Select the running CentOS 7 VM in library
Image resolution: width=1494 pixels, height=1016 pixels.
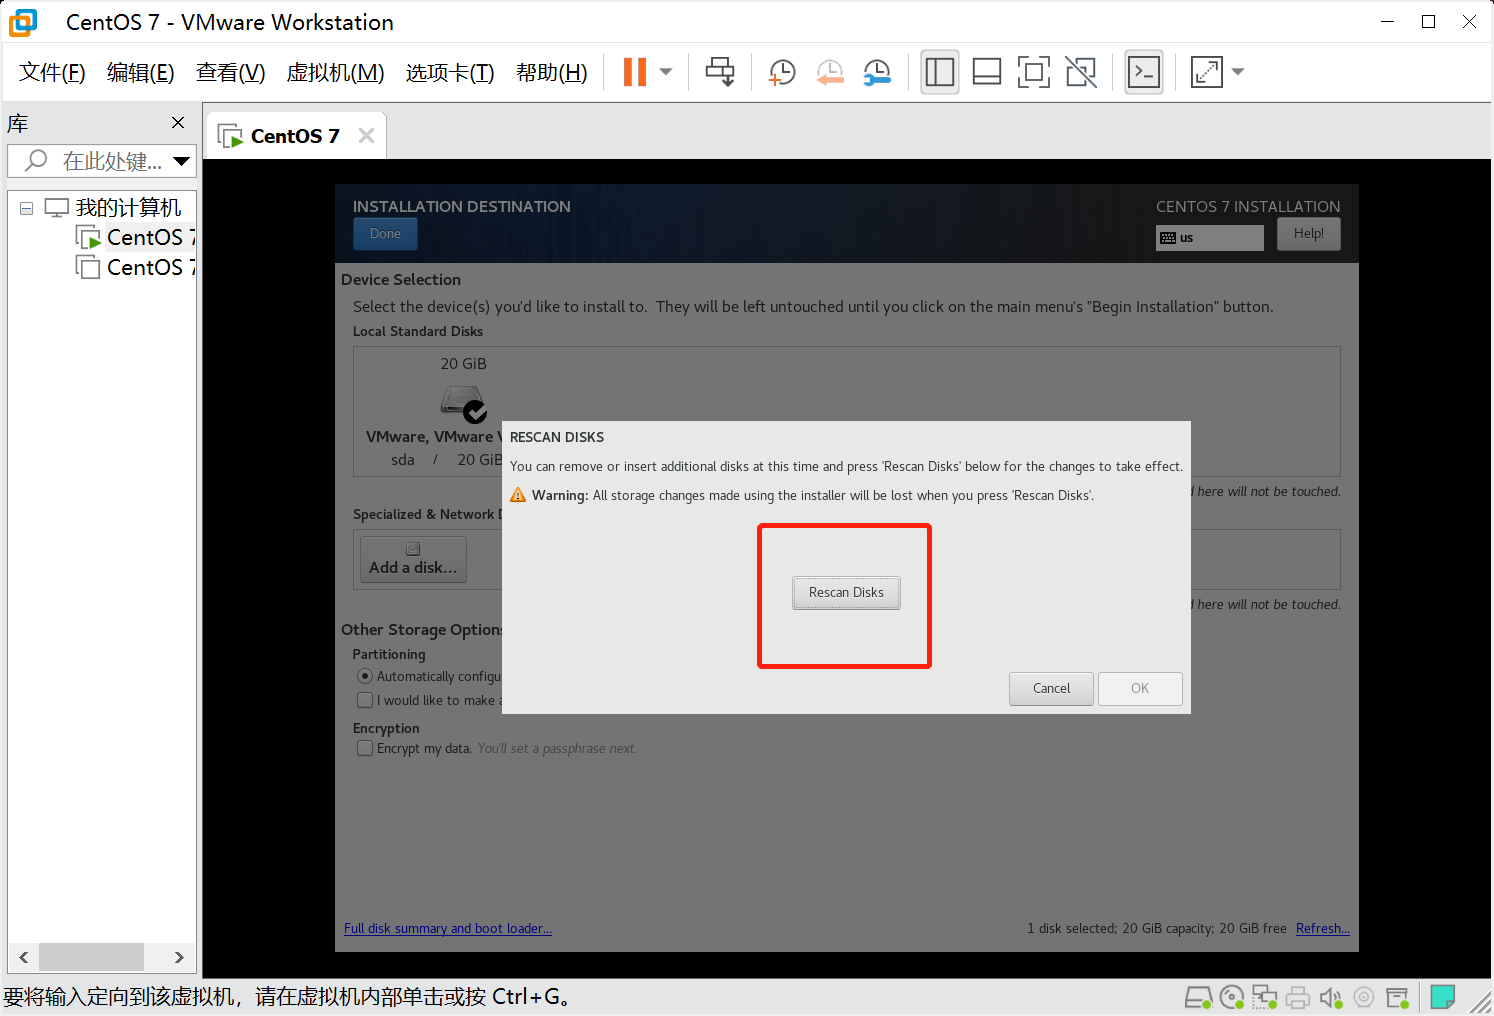[138, 237]
